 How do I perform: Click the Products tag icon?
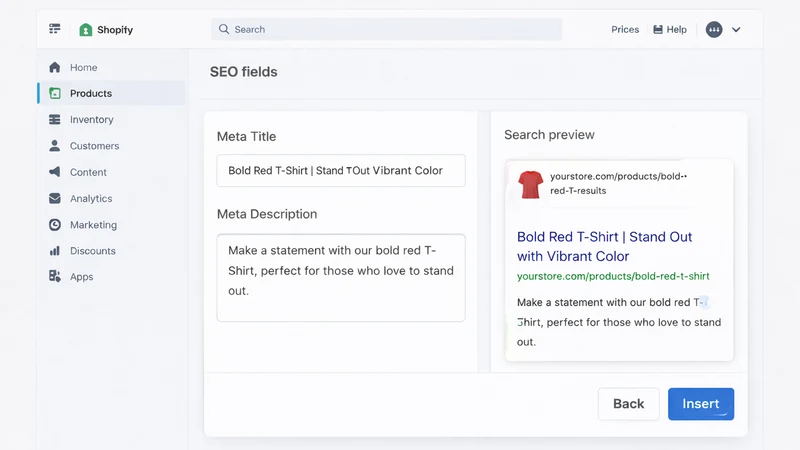pyautogui.click(x=55, y=93)
